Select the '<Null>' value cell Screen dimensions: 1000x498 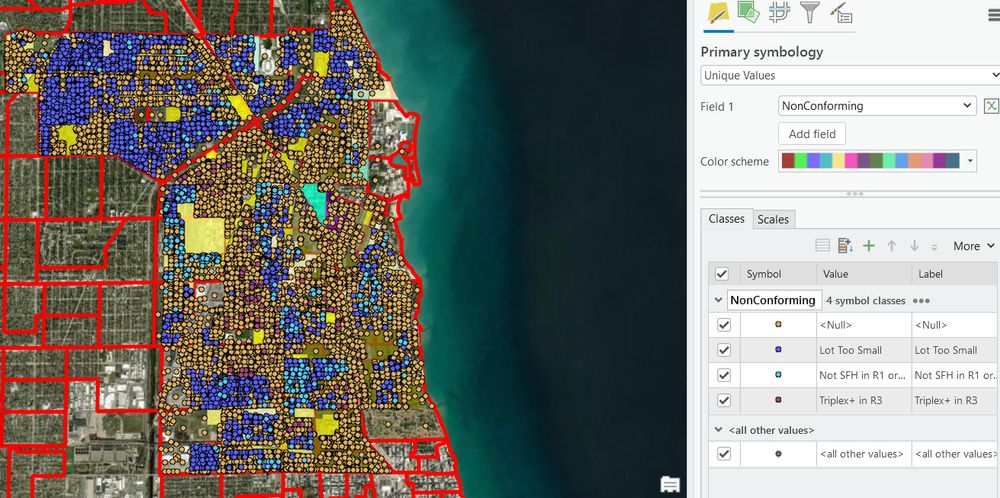[x=864, y=325]
